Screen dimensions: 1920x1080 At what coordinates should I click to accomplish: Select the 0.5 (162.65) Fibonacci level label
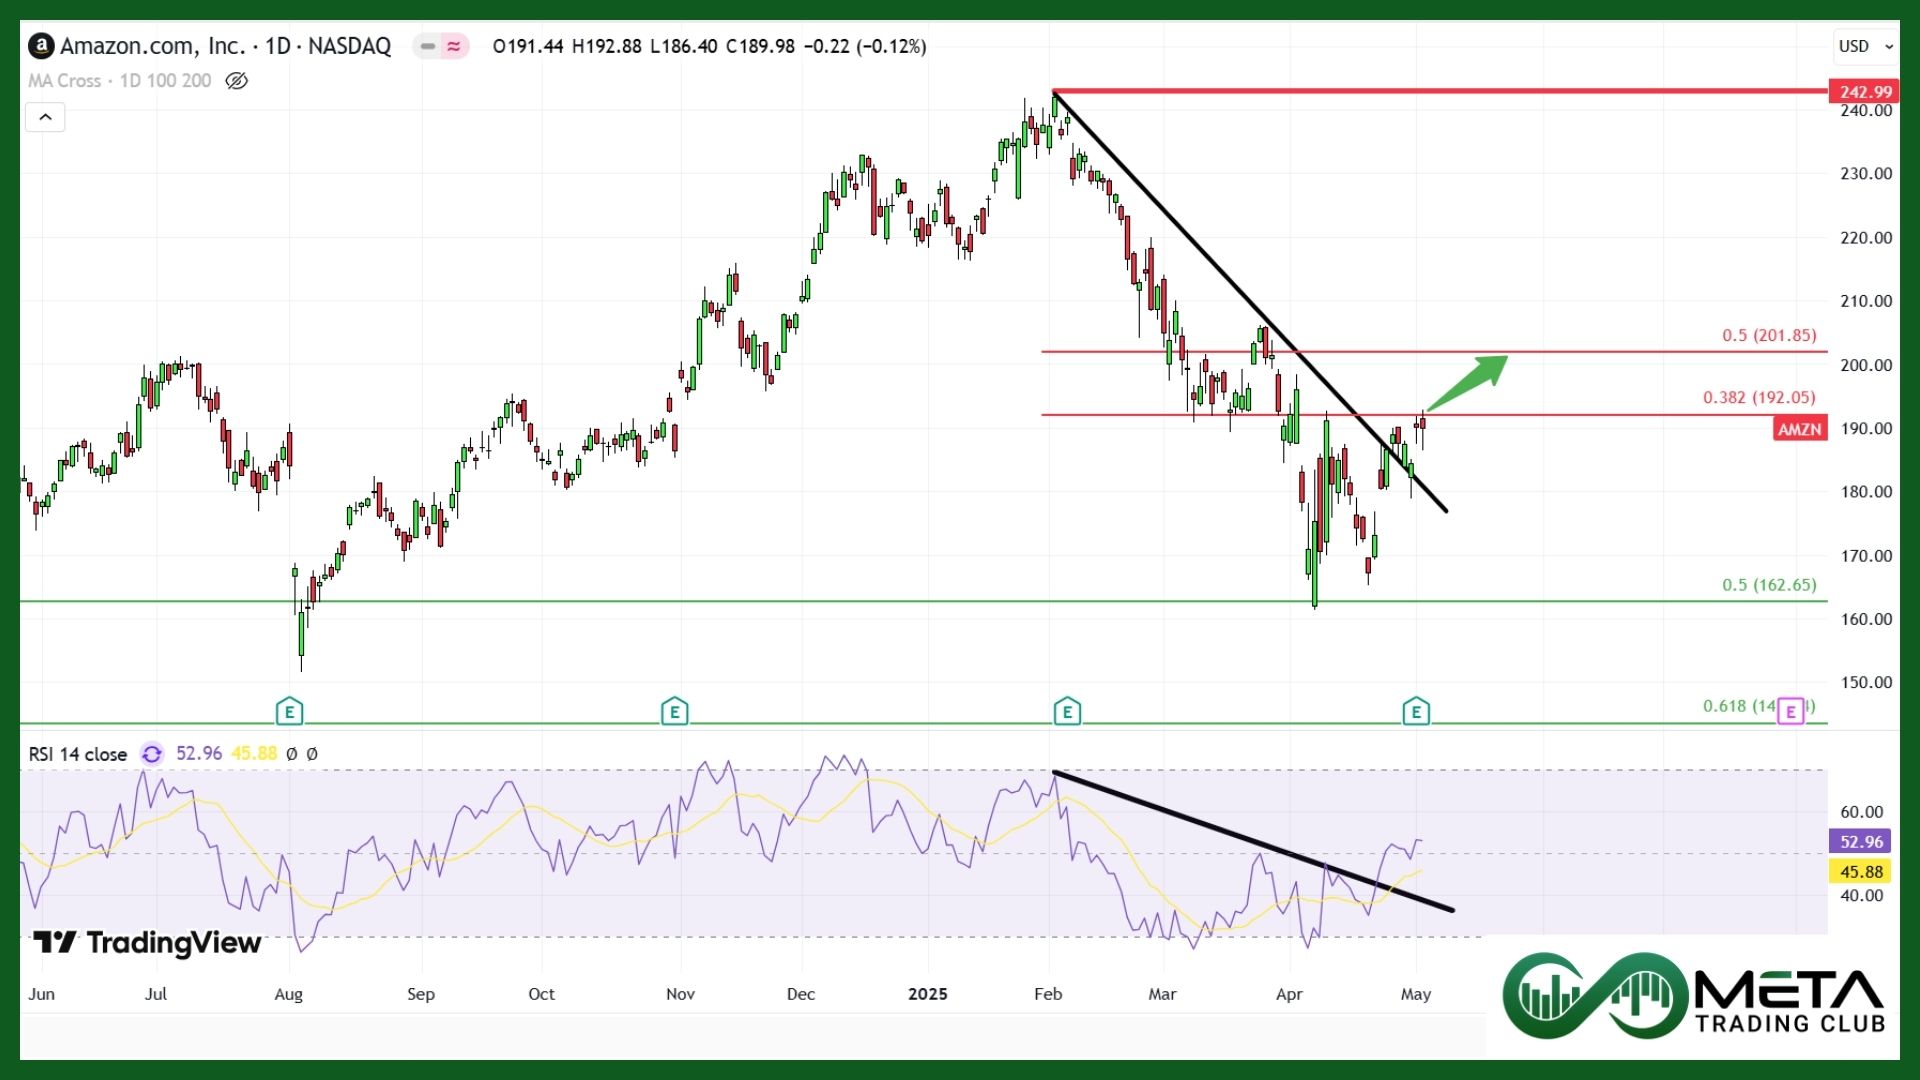1769,585
